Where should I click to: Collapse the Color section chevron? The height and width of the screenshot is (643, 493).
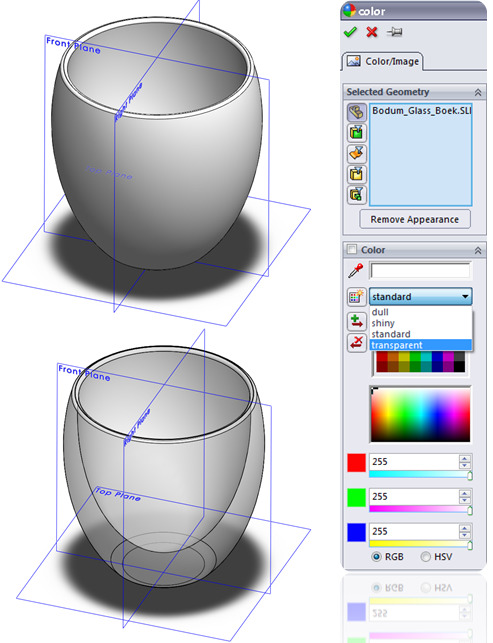[478, 250]
